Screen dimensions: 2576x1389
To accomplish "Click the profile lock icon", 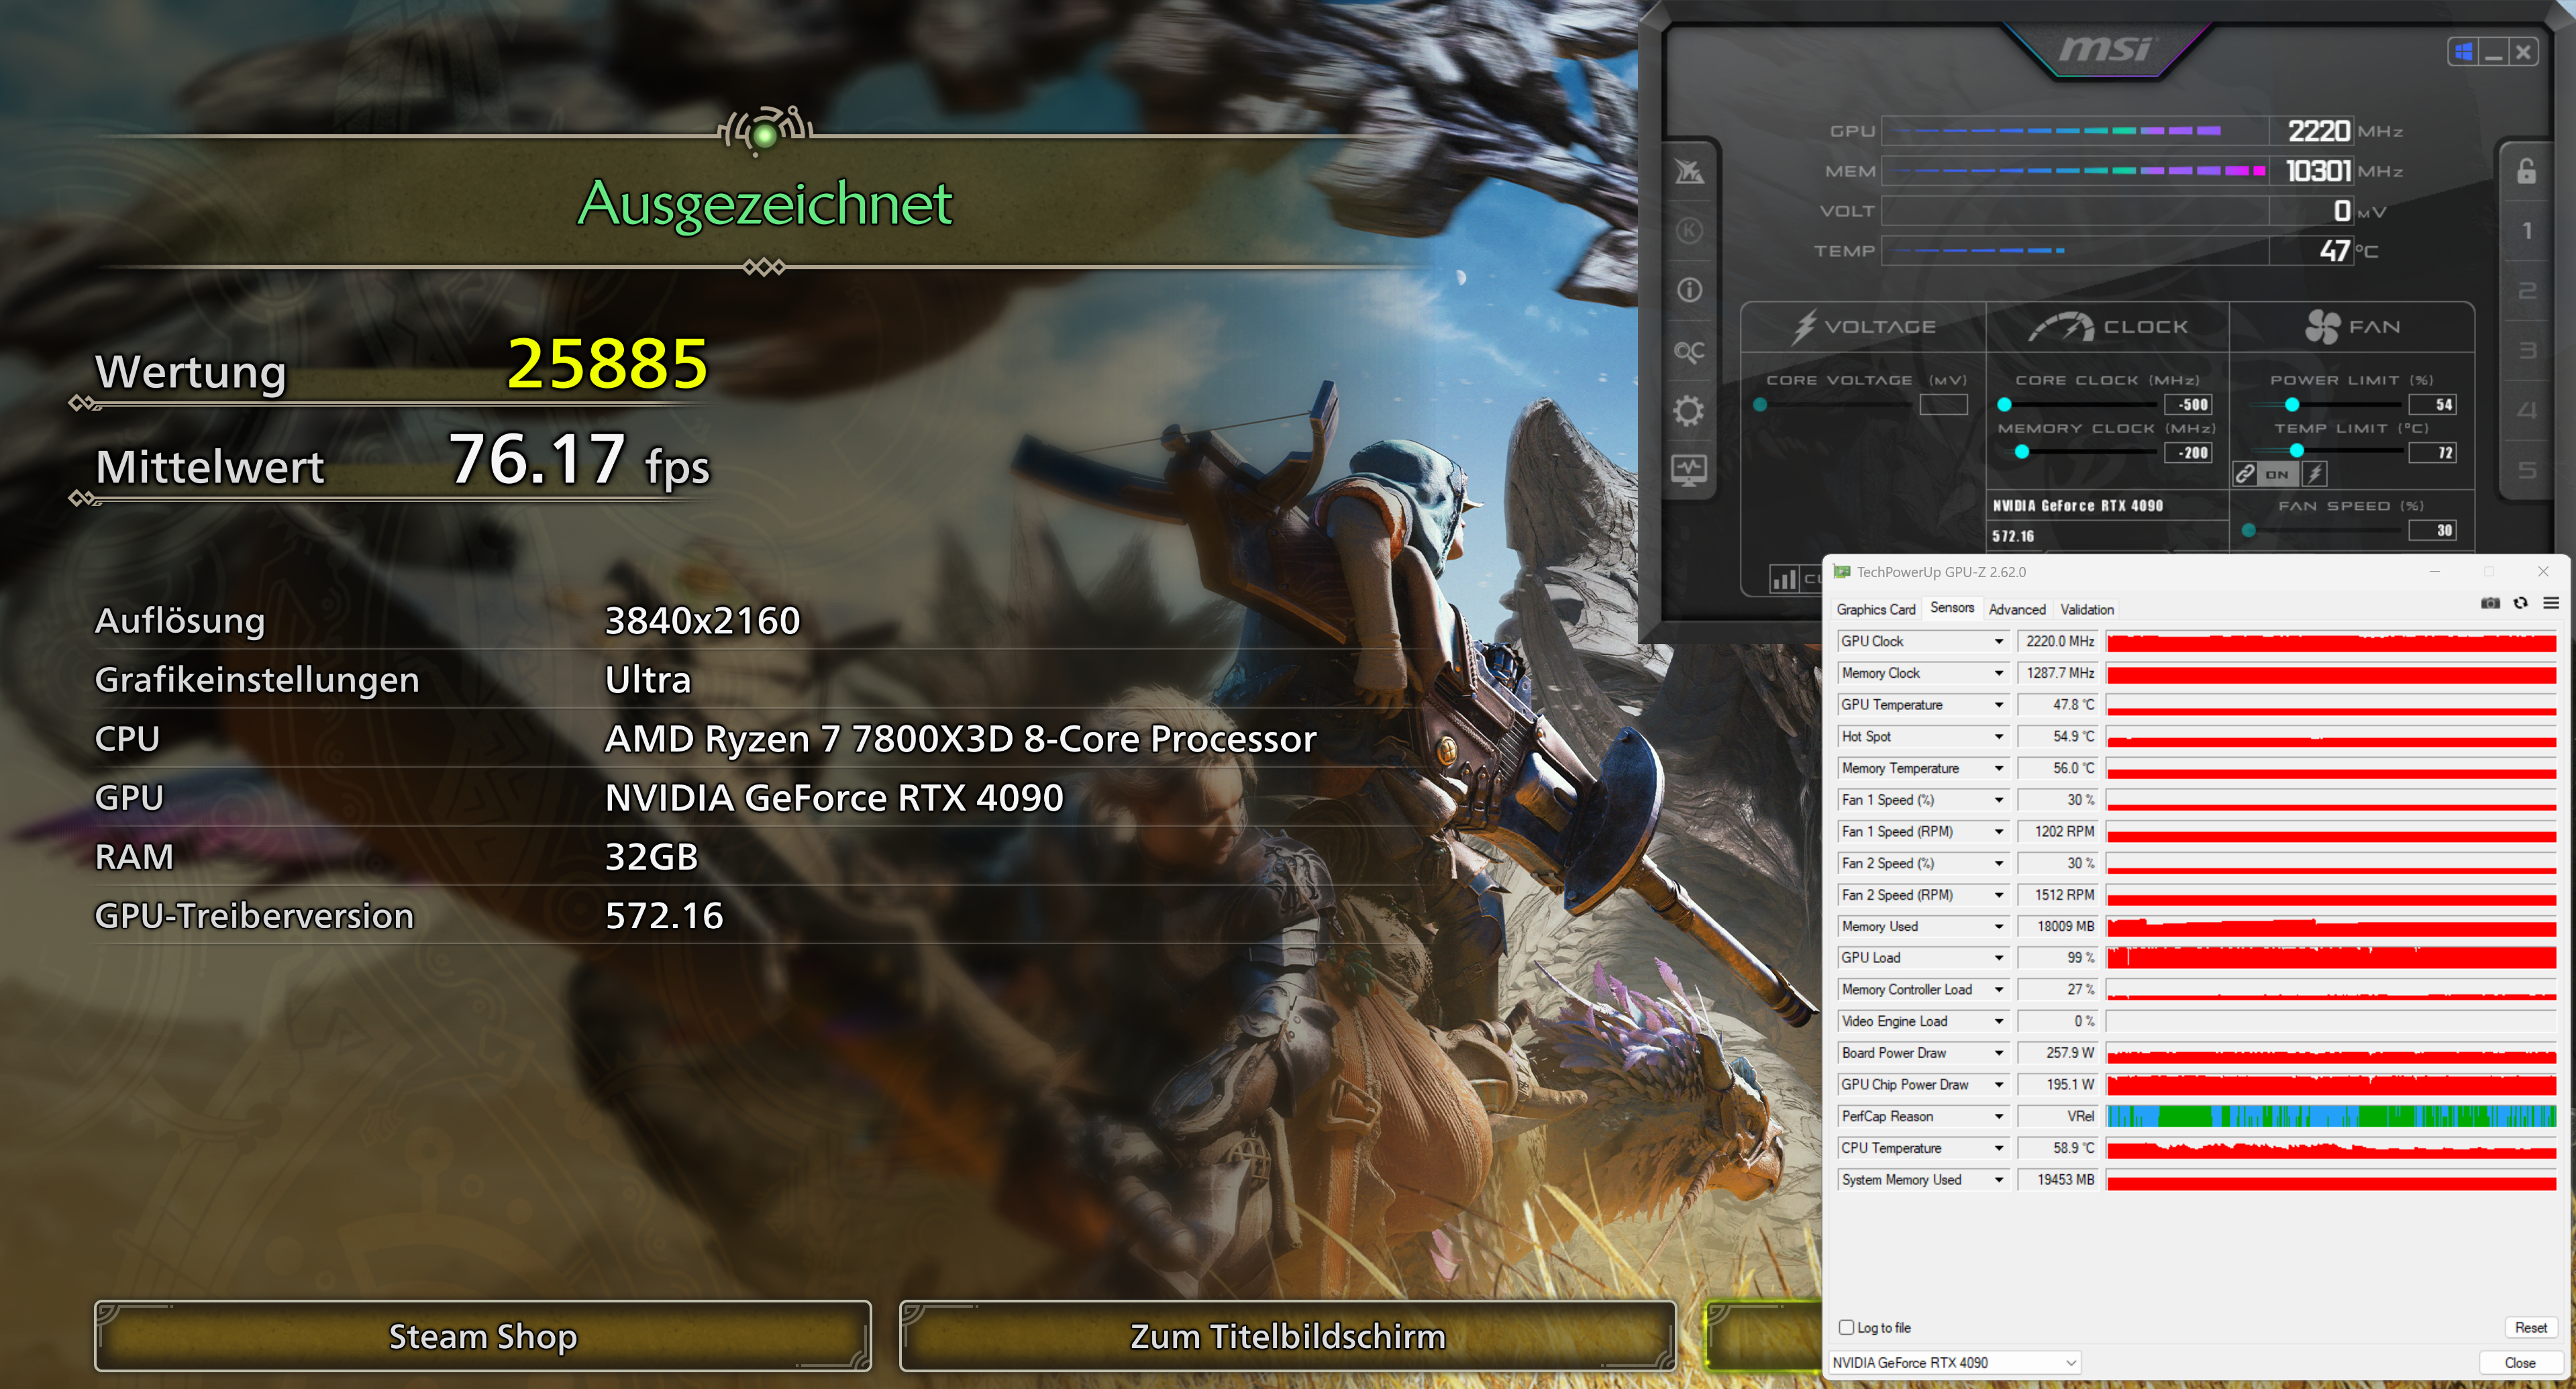I will pos(2526,171).
